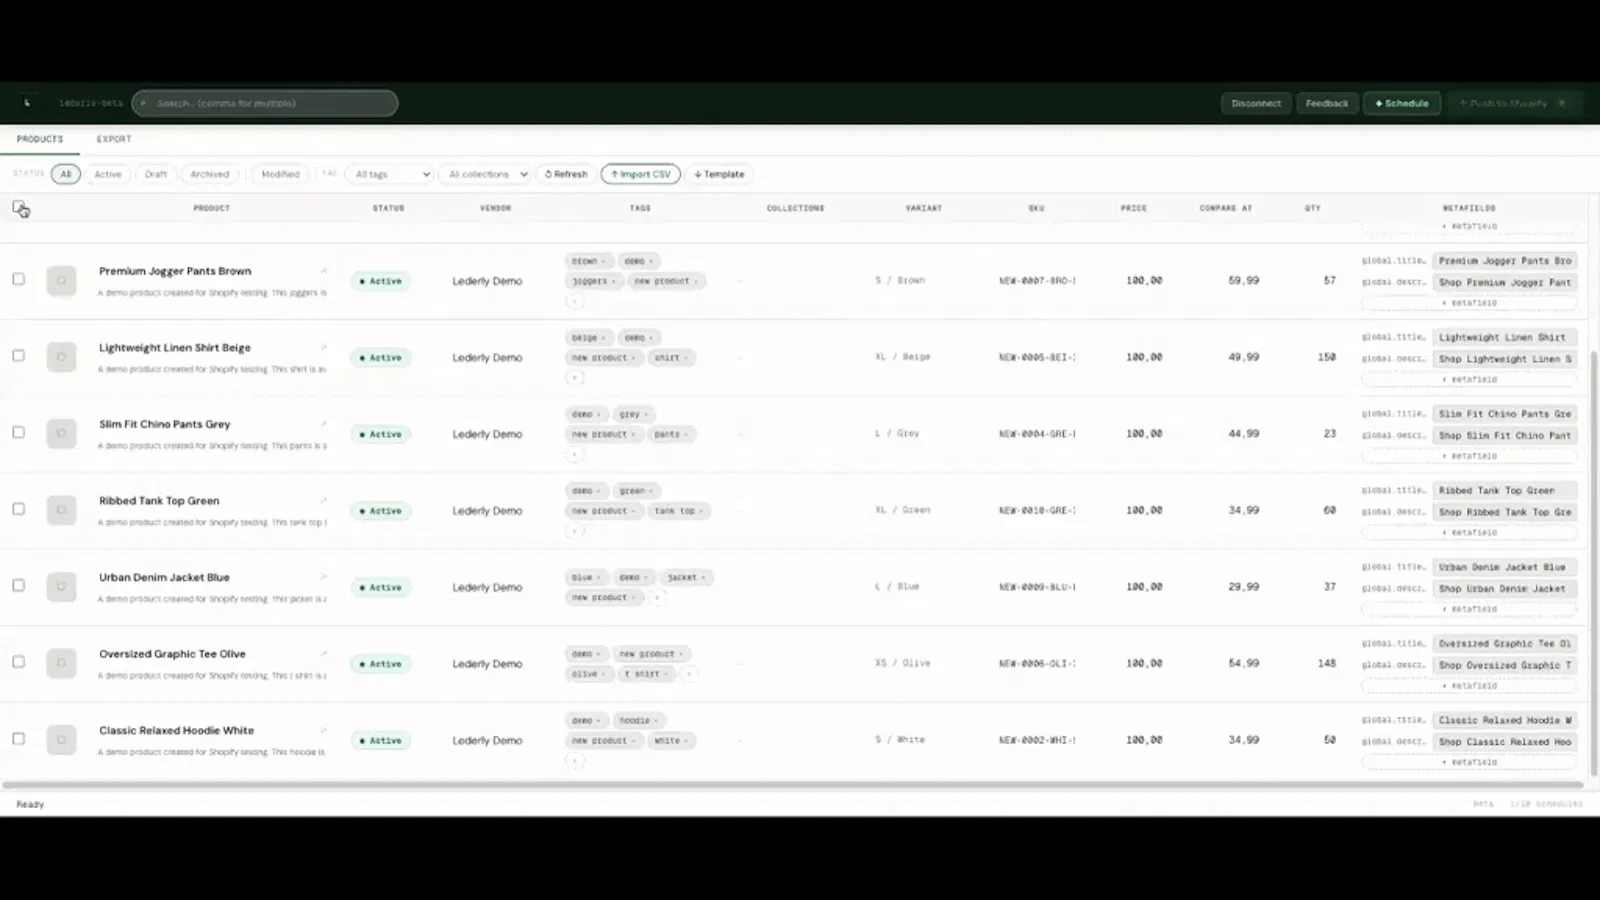Screen dimensions: 1600x900
Task: Open Urban Denim Jacket Blue external link icon
Action: click(x=323, y=577)
